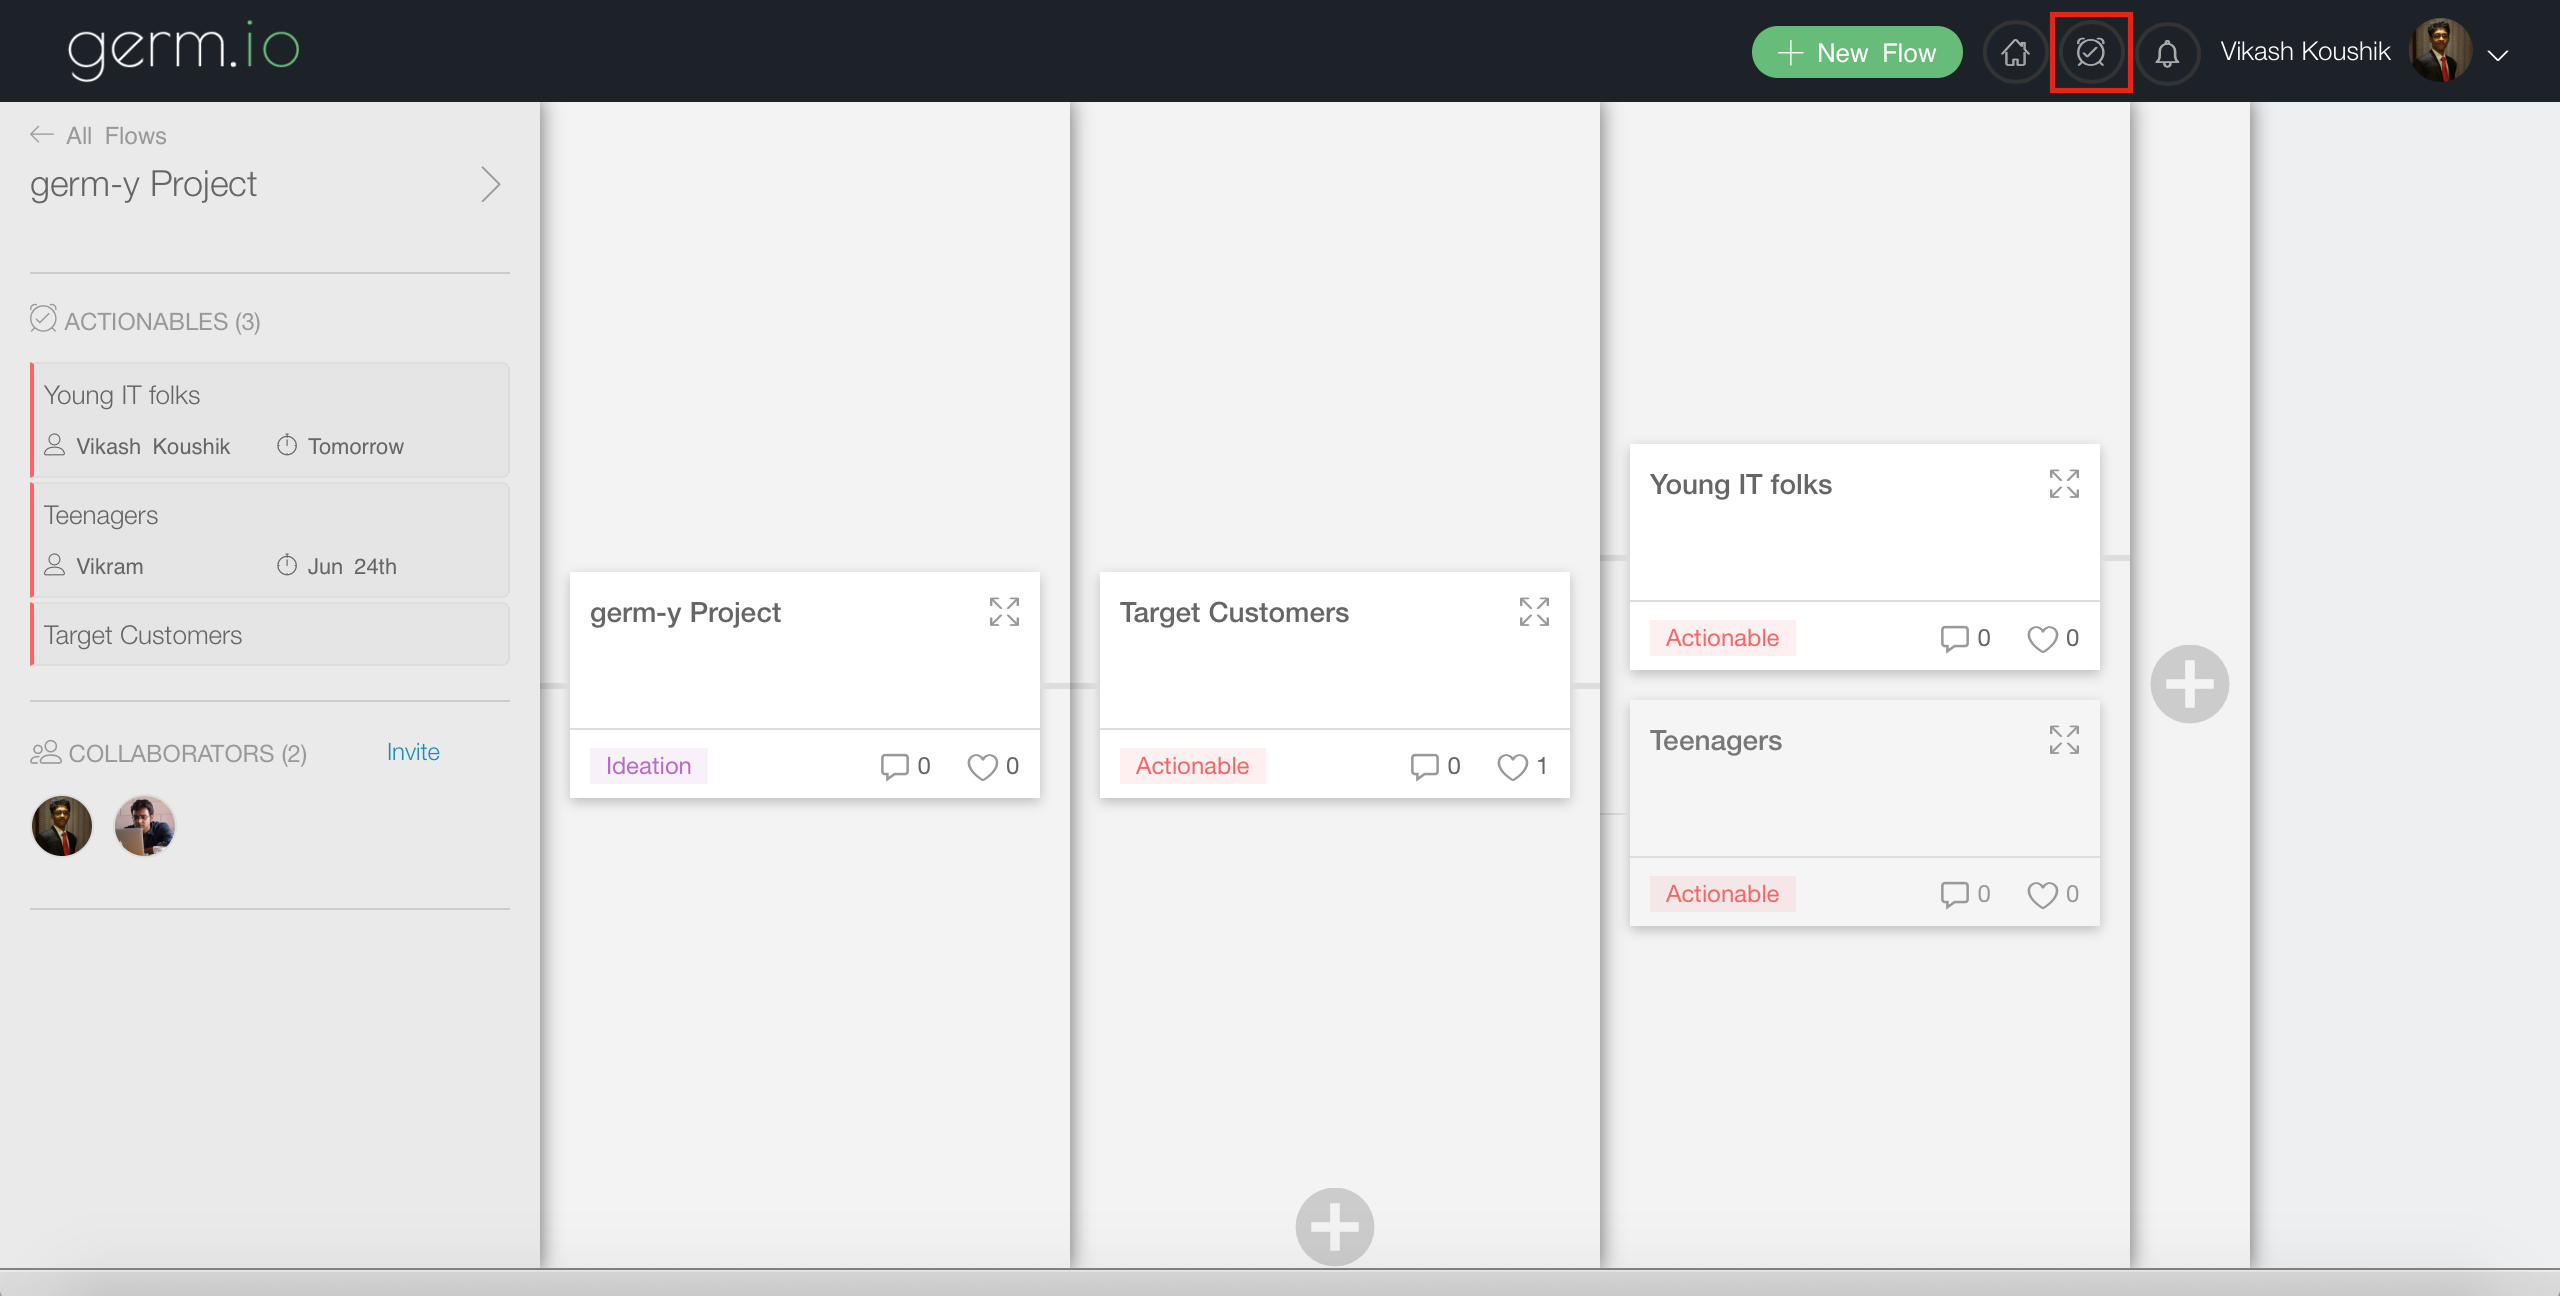Expand the Target Customers card
Image resolution: width=2560 pixels, height=1296 pixels.
(1533, 612)
